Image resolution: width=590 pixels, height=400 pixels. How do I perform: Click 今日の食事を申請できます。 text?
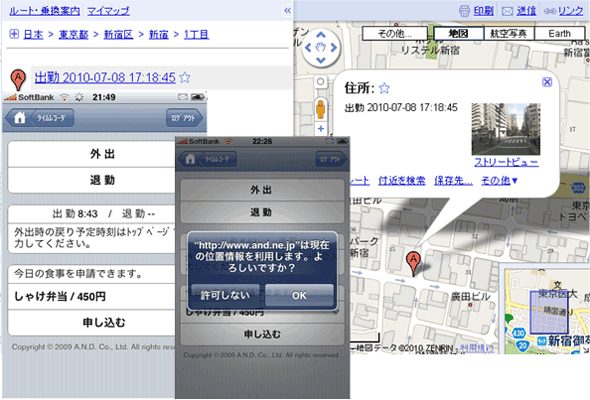[x=78, y=274]
